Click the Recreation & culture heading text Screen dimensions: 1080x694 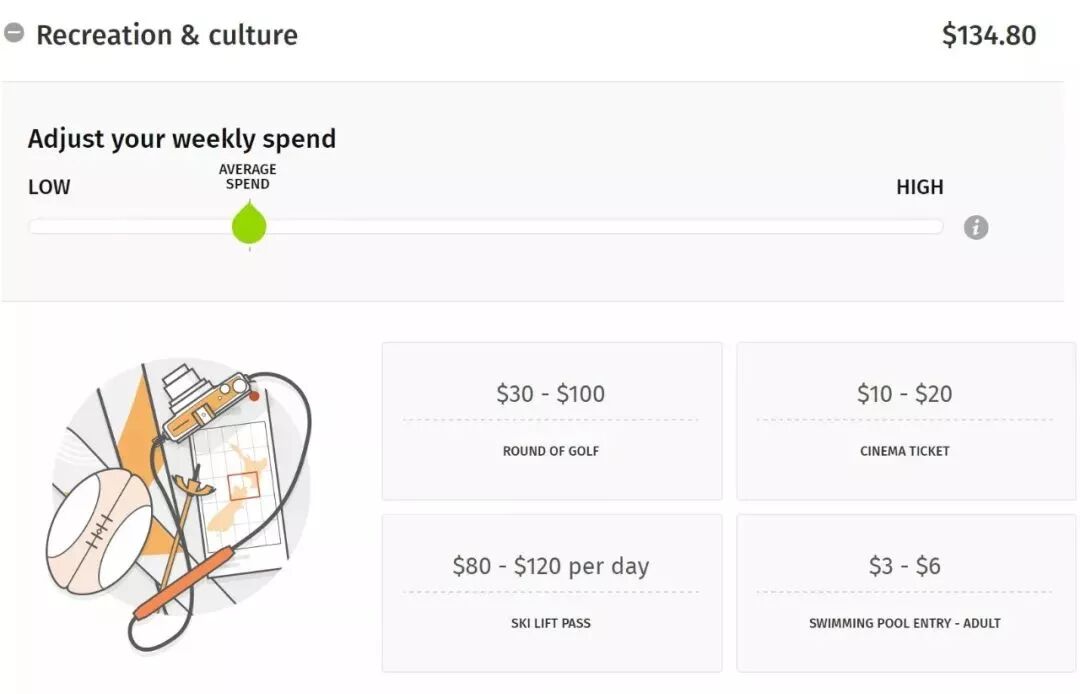(167, 35)
